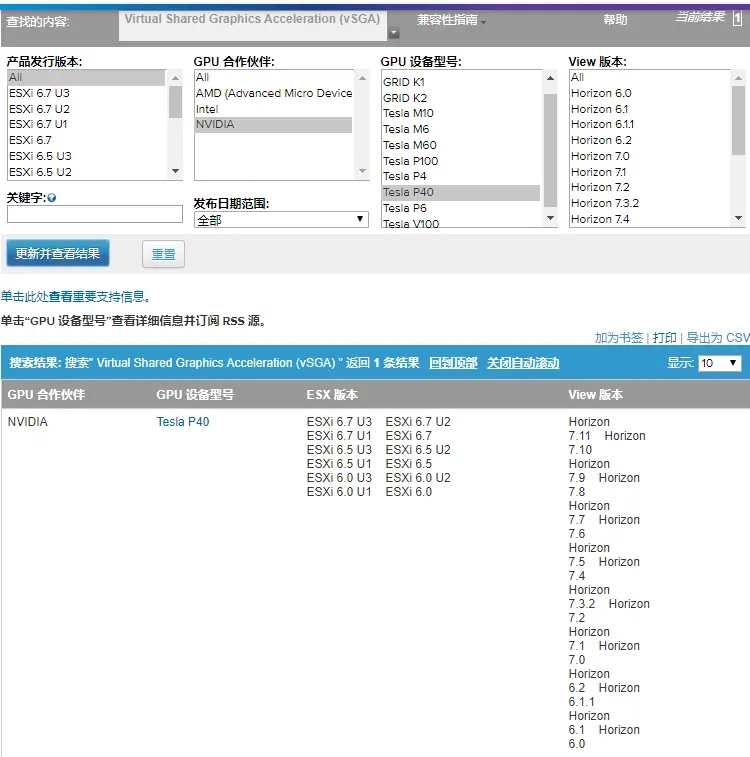Click the keyword help question-mark icon
The width and height of the screenshot is (750, 757).
(52, 197)
